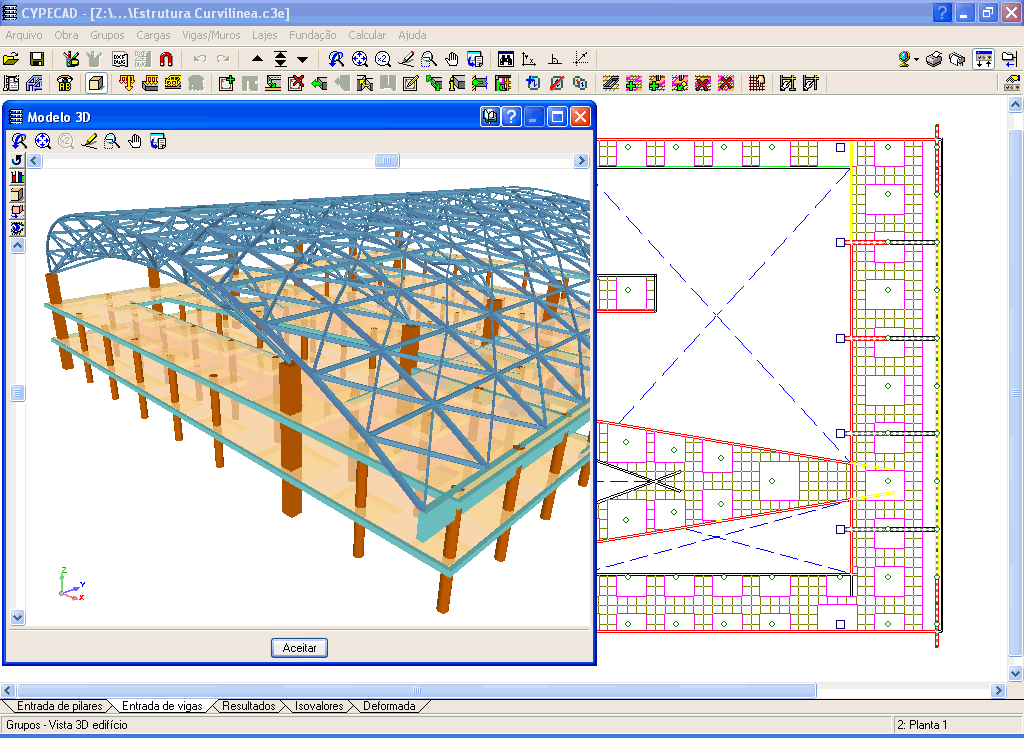
Task: Go up one floor with the up arrow
Action: 257,59
